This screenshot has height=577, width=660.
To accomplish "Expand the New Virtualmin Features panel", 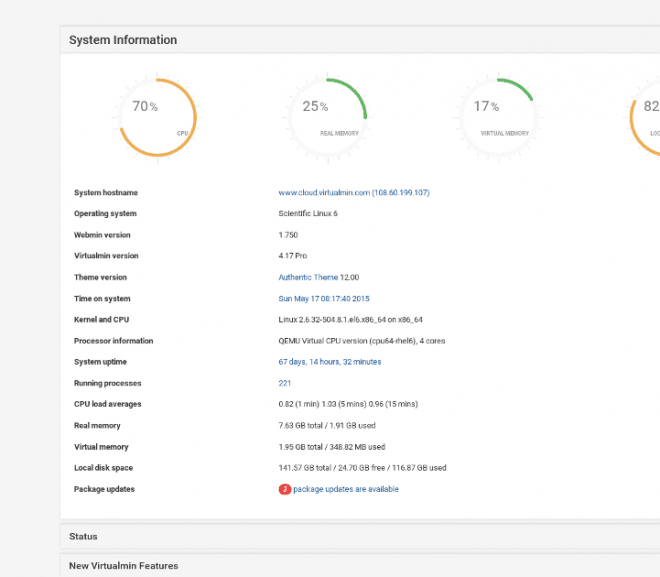I will (x=360, y=565).
